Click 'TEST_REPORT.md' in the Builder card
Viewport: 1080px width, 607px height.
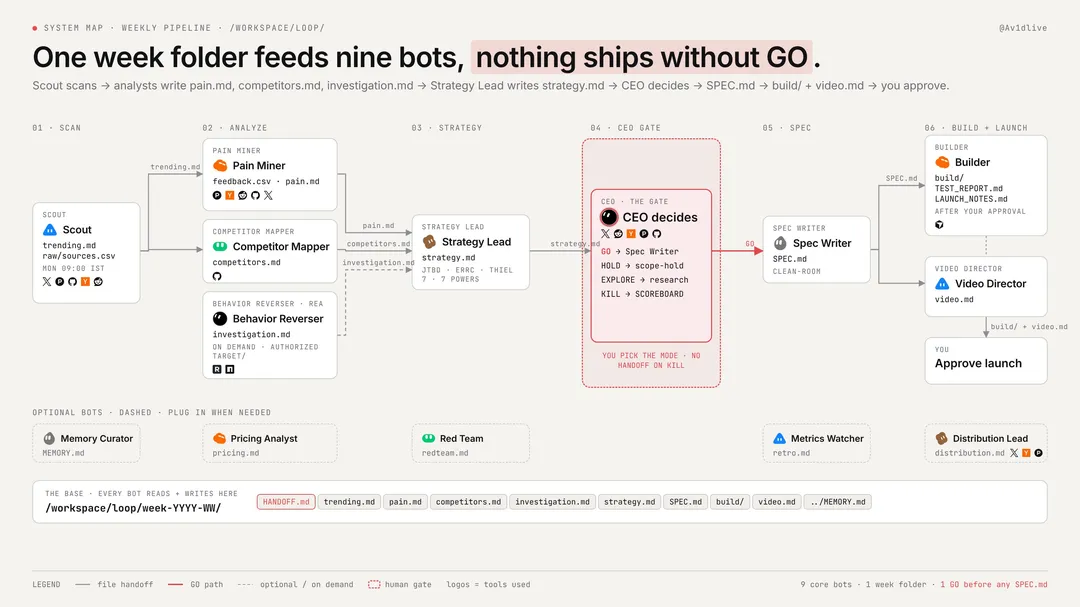pos(968,188)
